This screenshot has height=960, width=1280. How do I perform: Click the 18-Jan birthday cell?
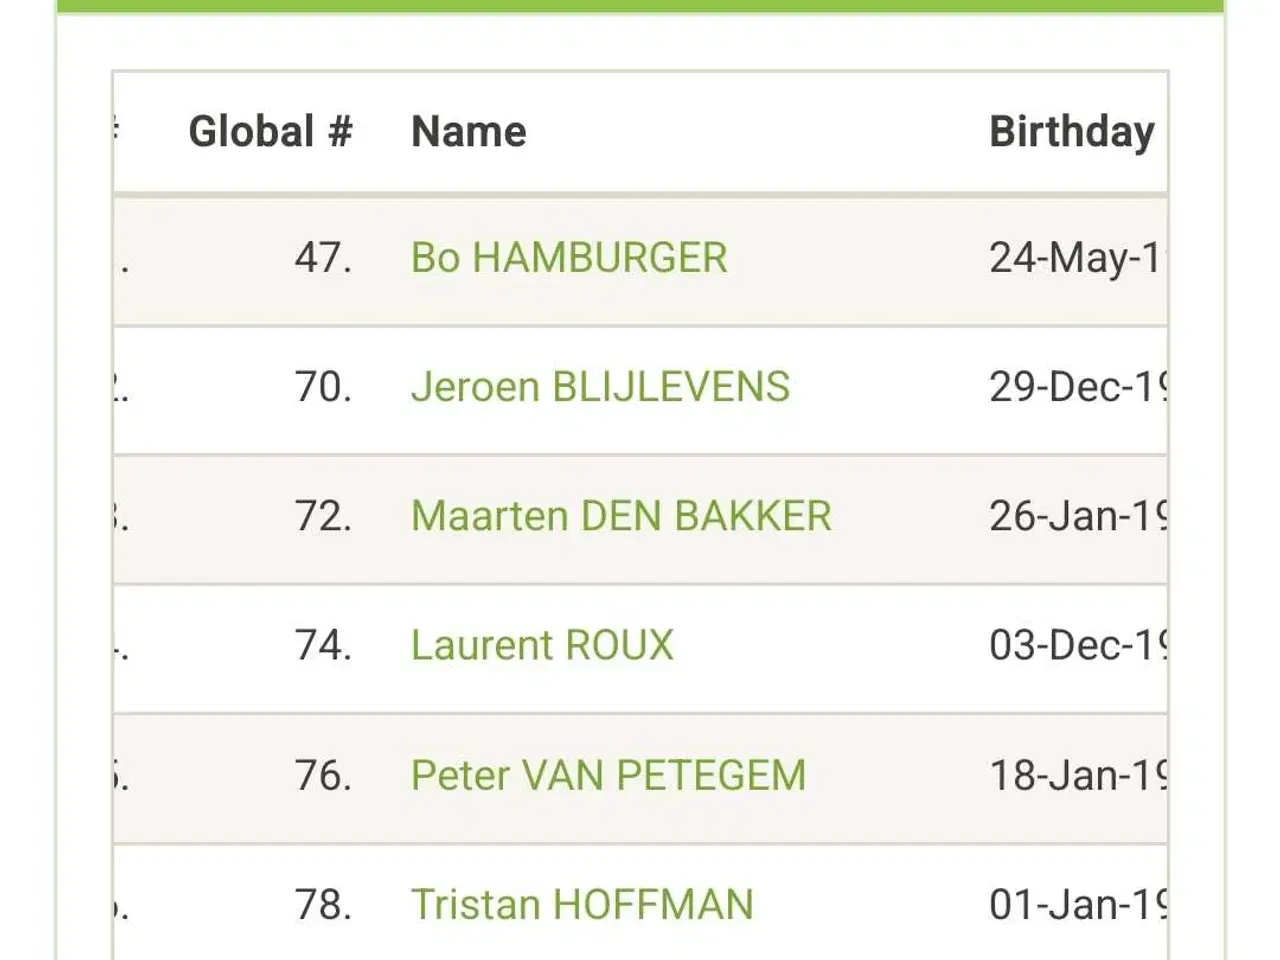pos(1077,775)
